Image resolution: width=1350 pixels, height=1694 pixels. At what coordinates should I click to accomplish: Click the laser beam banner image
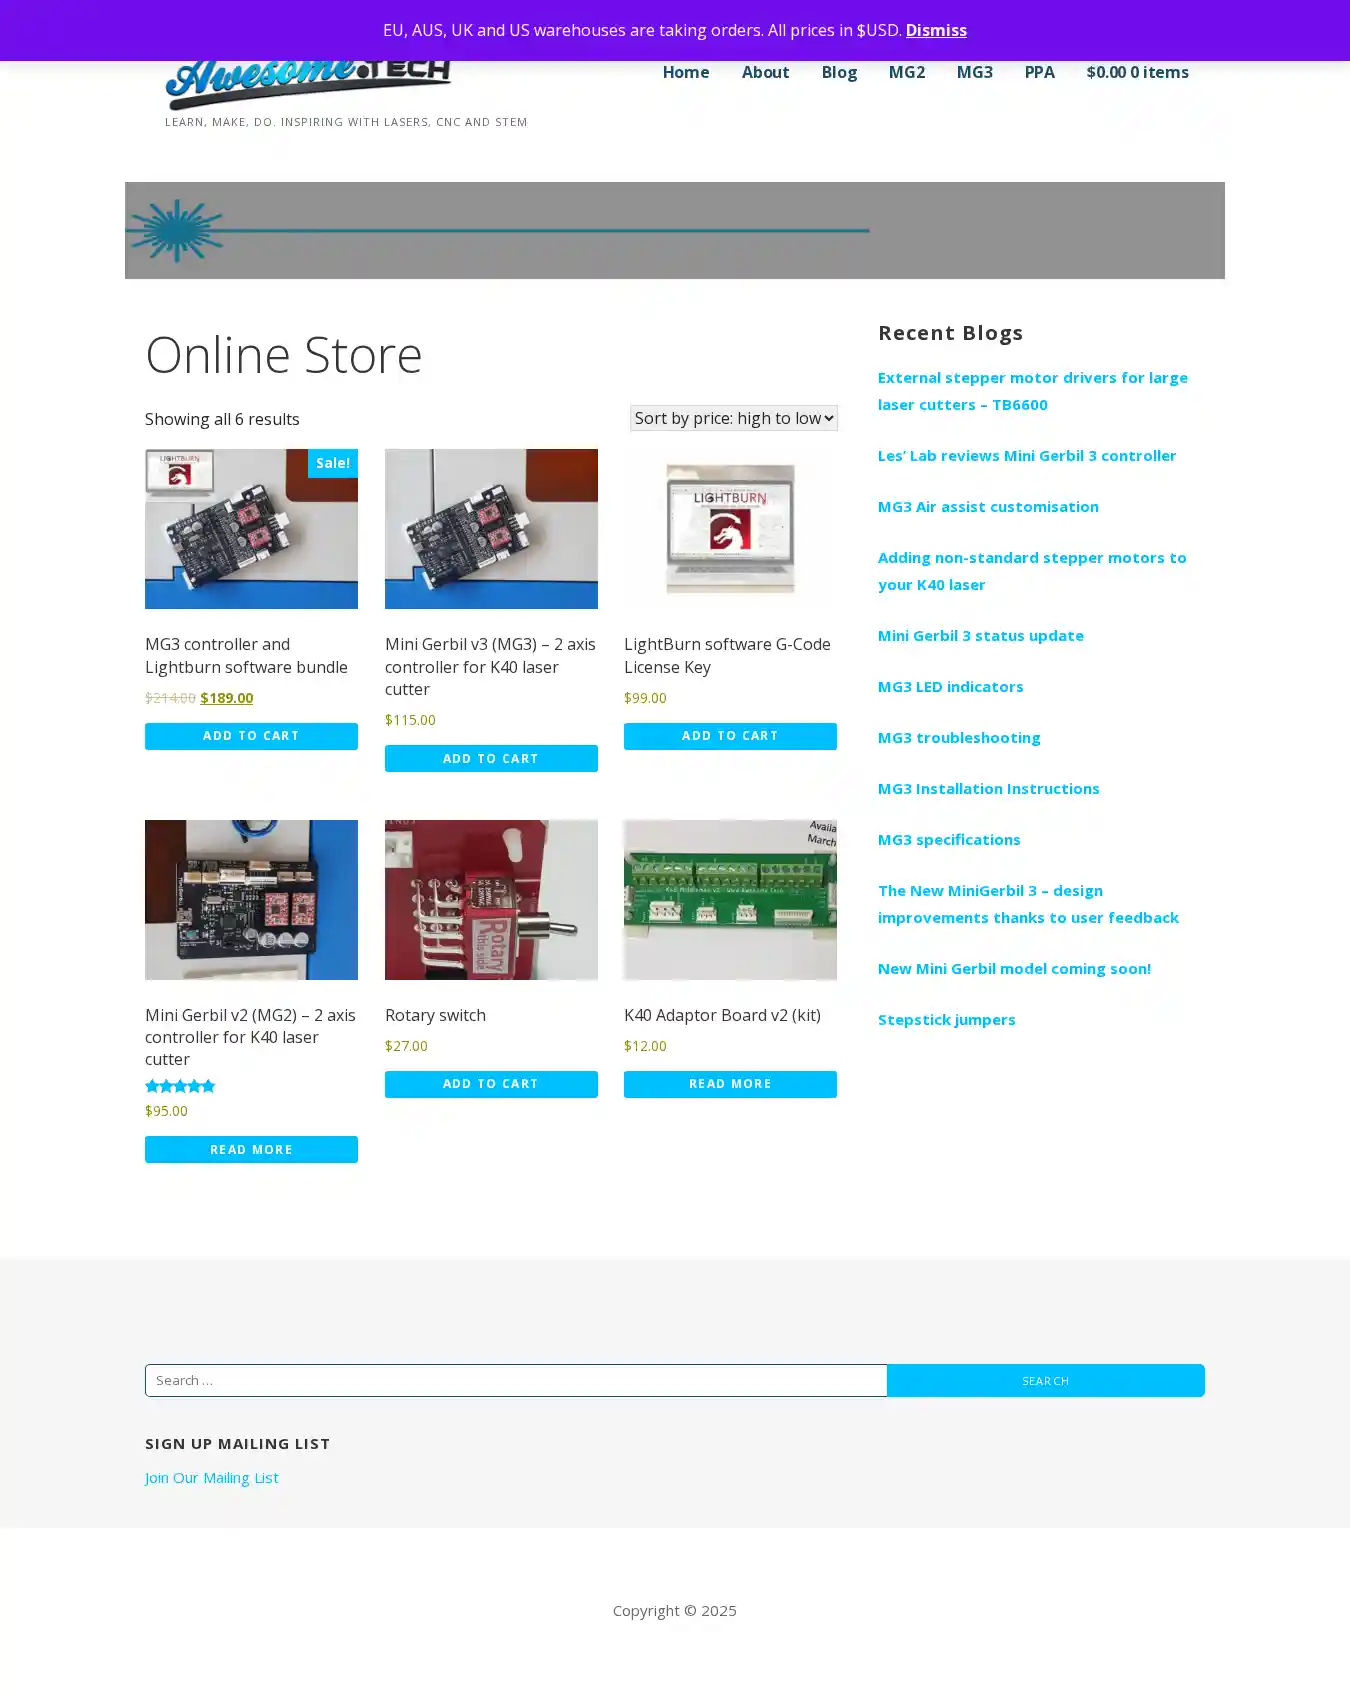674,230
